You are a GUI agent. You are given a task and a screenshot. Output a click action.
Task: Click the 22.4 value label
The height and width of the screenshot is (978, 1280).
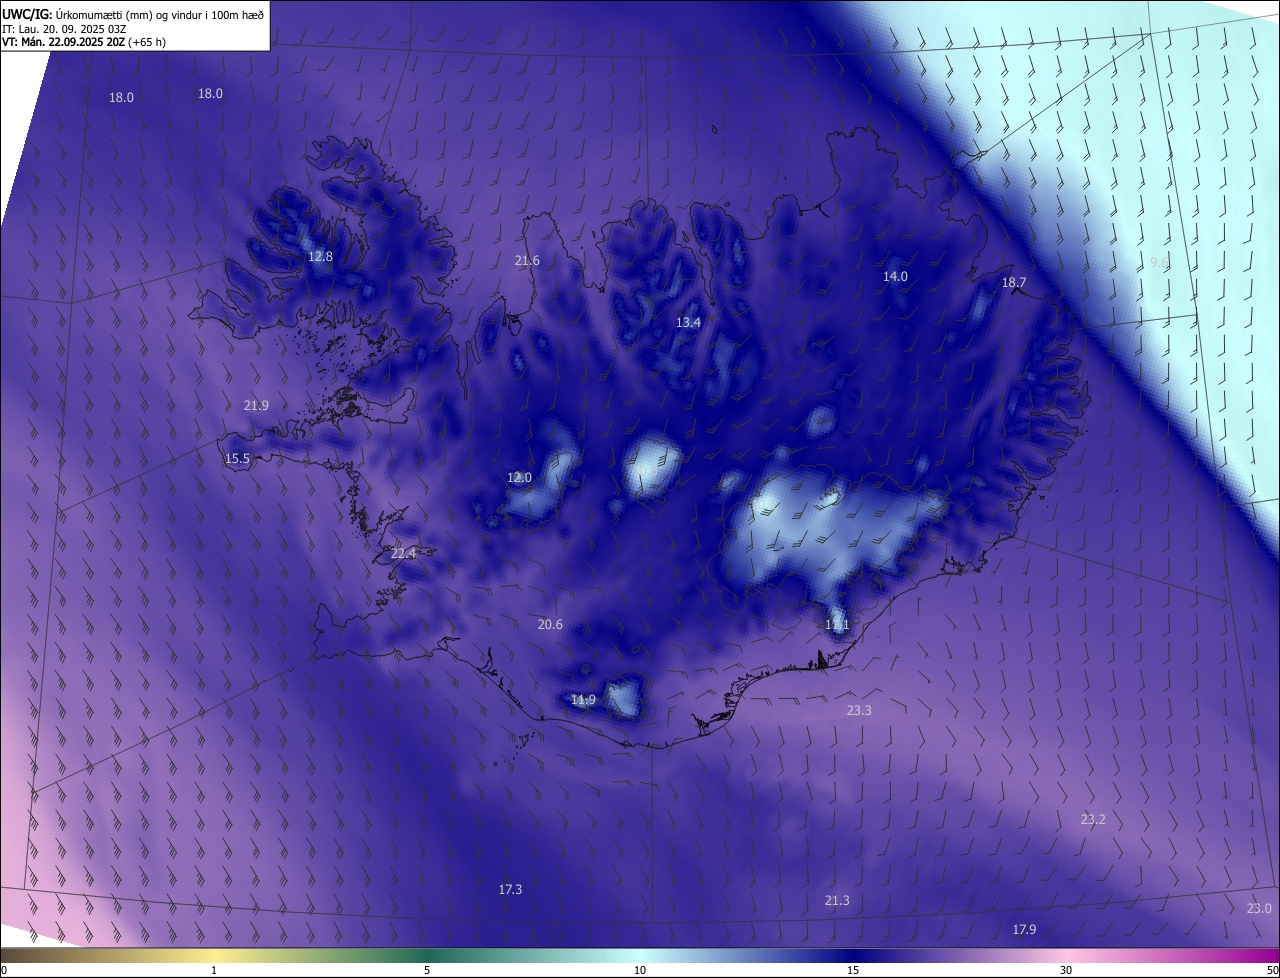(403, 554)
